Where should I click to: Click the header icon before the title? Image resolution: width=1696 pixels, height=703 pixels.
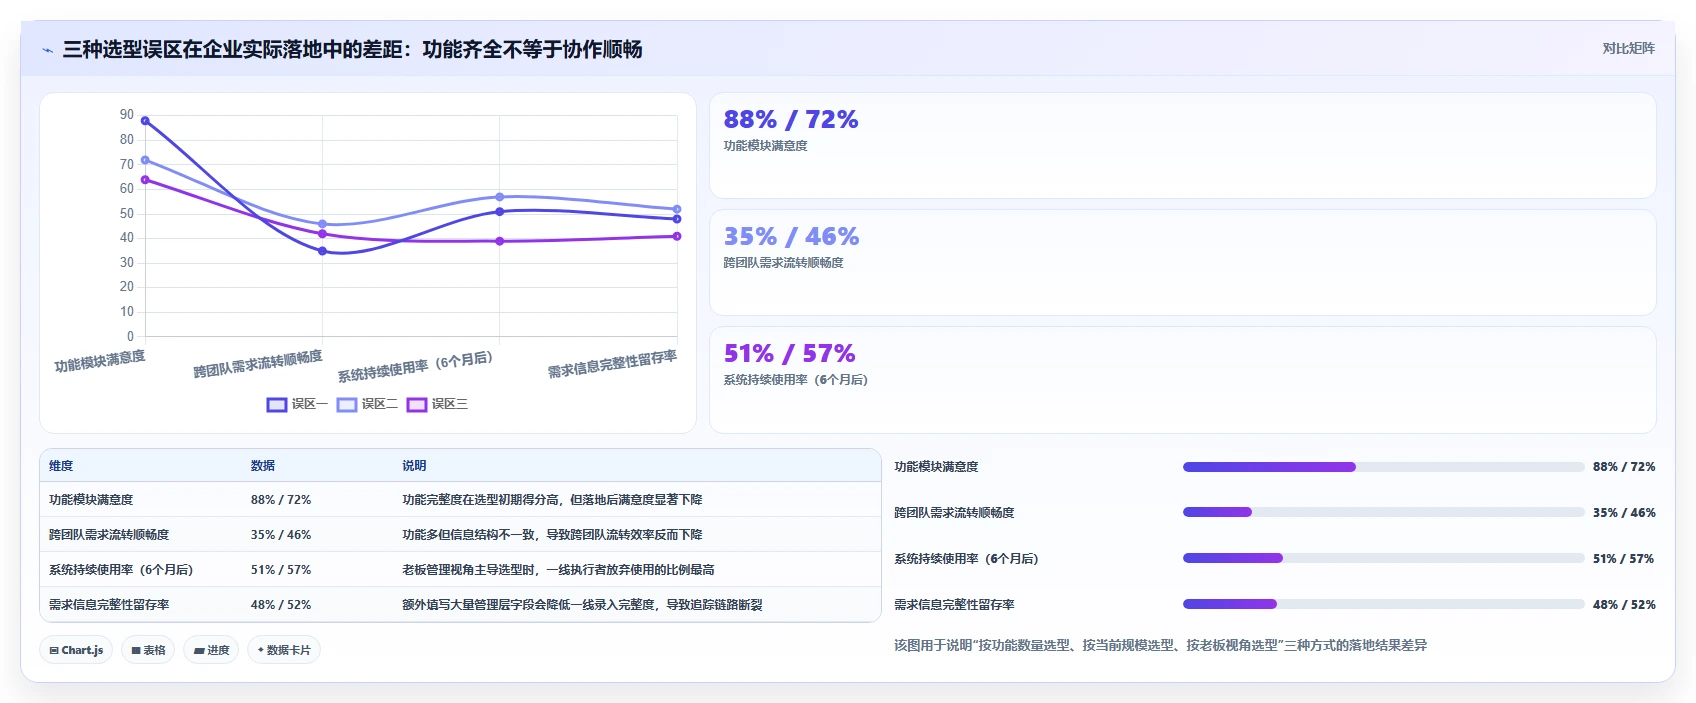pos(47,50)
